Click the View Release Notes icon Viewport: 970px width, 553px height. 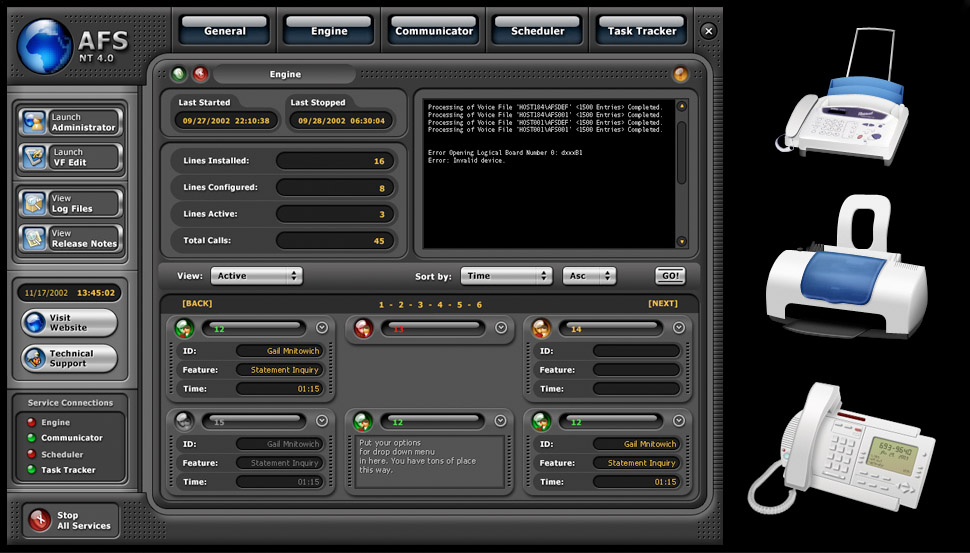[x=33, y=238]
